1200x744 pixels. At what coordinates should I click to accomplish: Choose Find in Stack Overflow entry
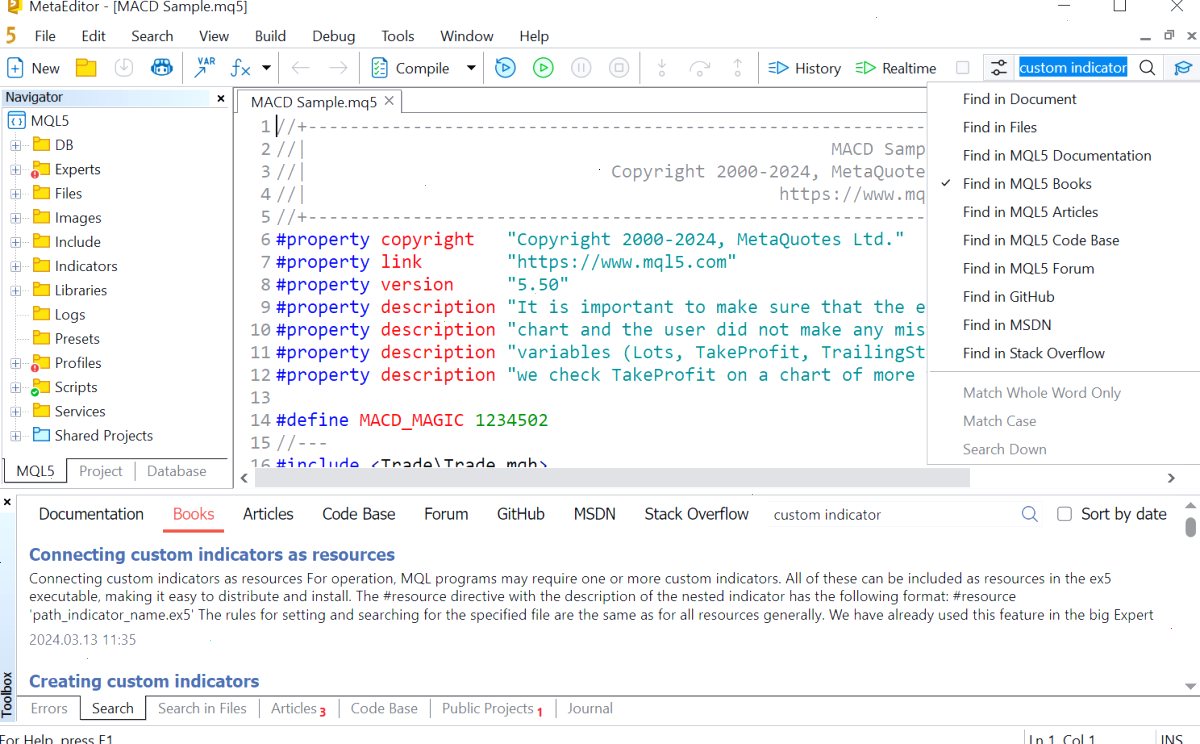coord(1034,353)
